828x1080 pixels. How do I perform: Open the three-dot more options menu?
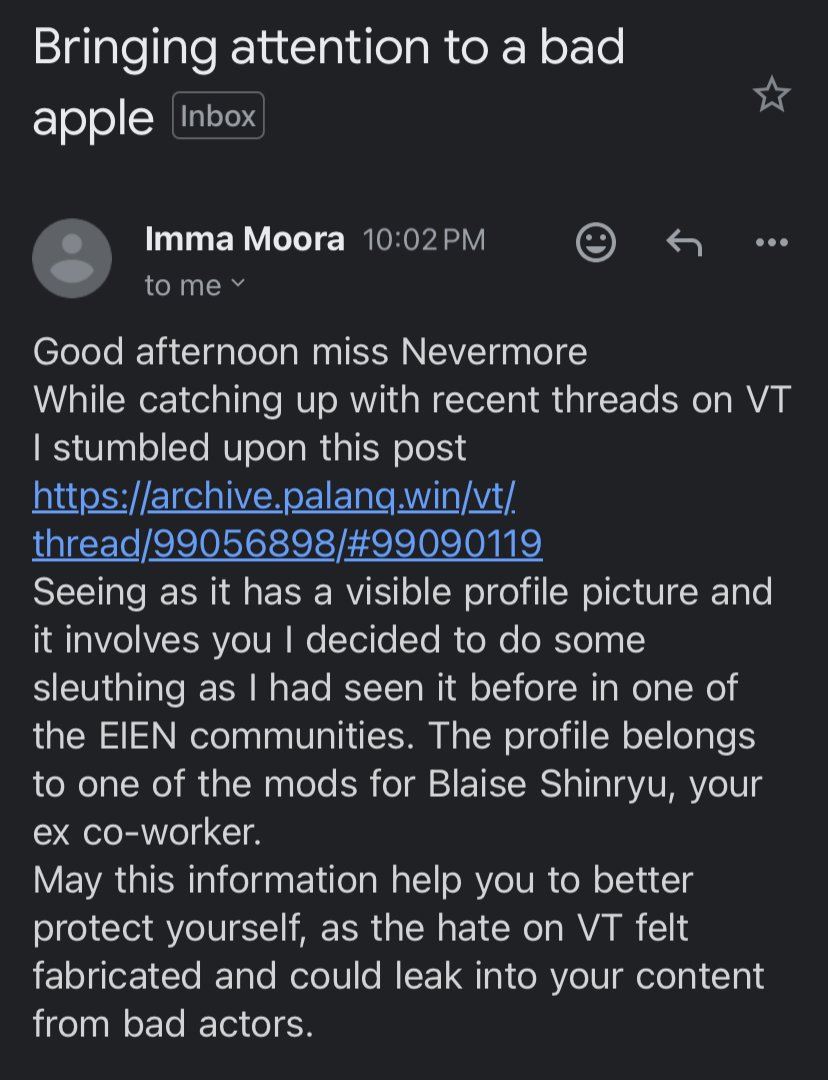[772, 242]
